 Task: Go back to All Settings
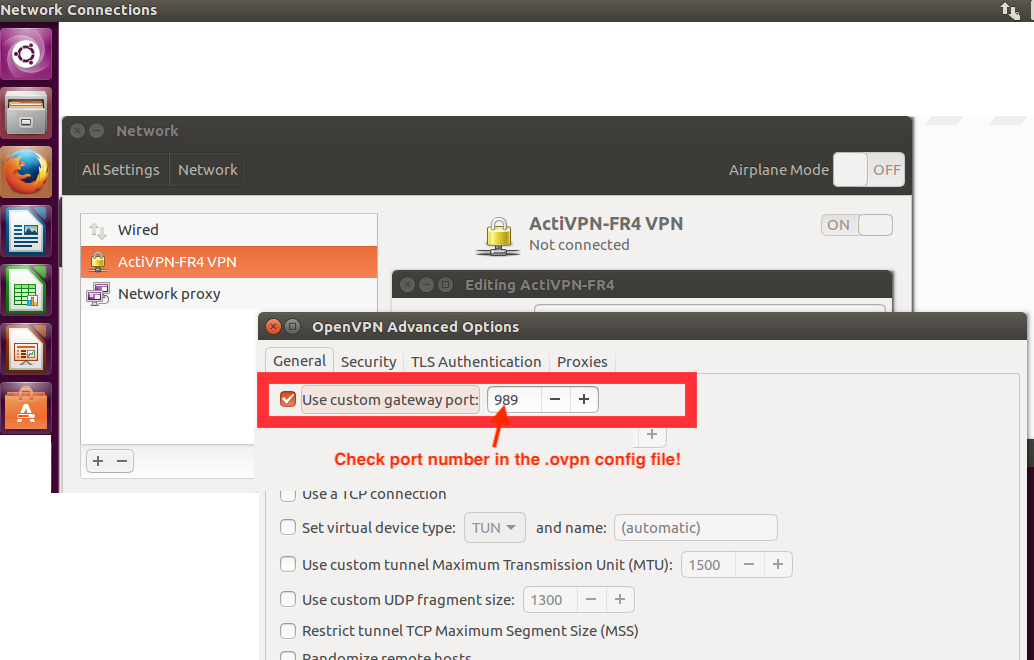pyautogui.click(x=121, y=169)
